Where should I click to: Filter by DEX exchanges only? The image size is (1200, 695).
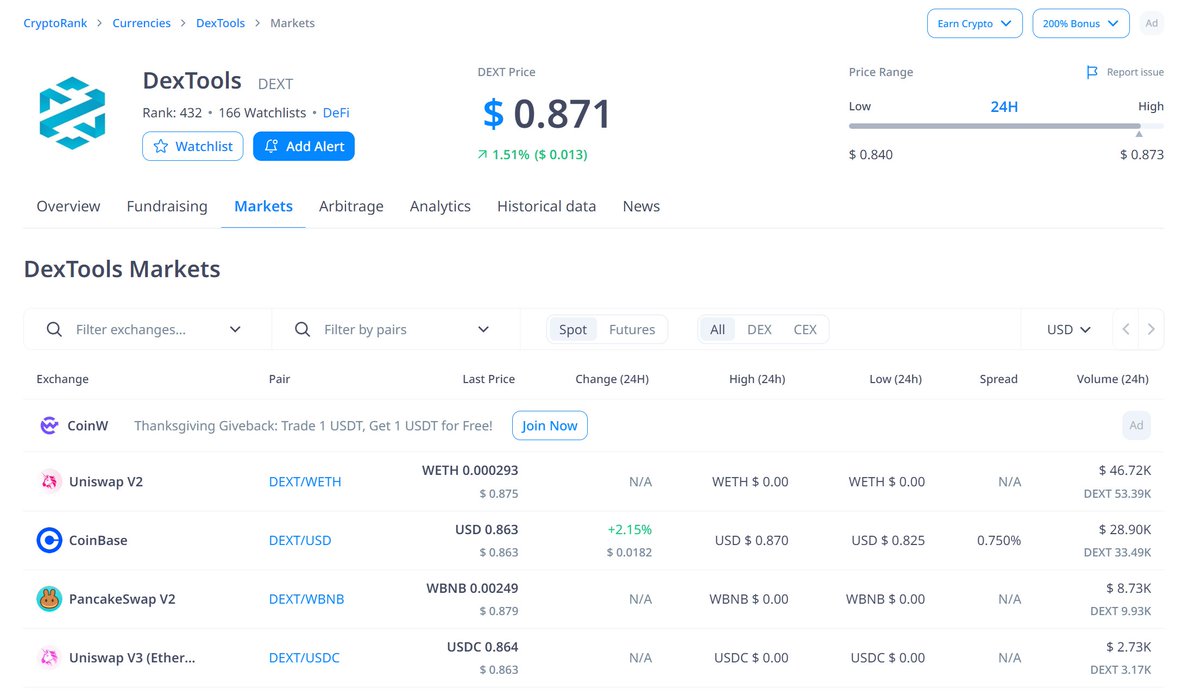click(x=759, y=329)
